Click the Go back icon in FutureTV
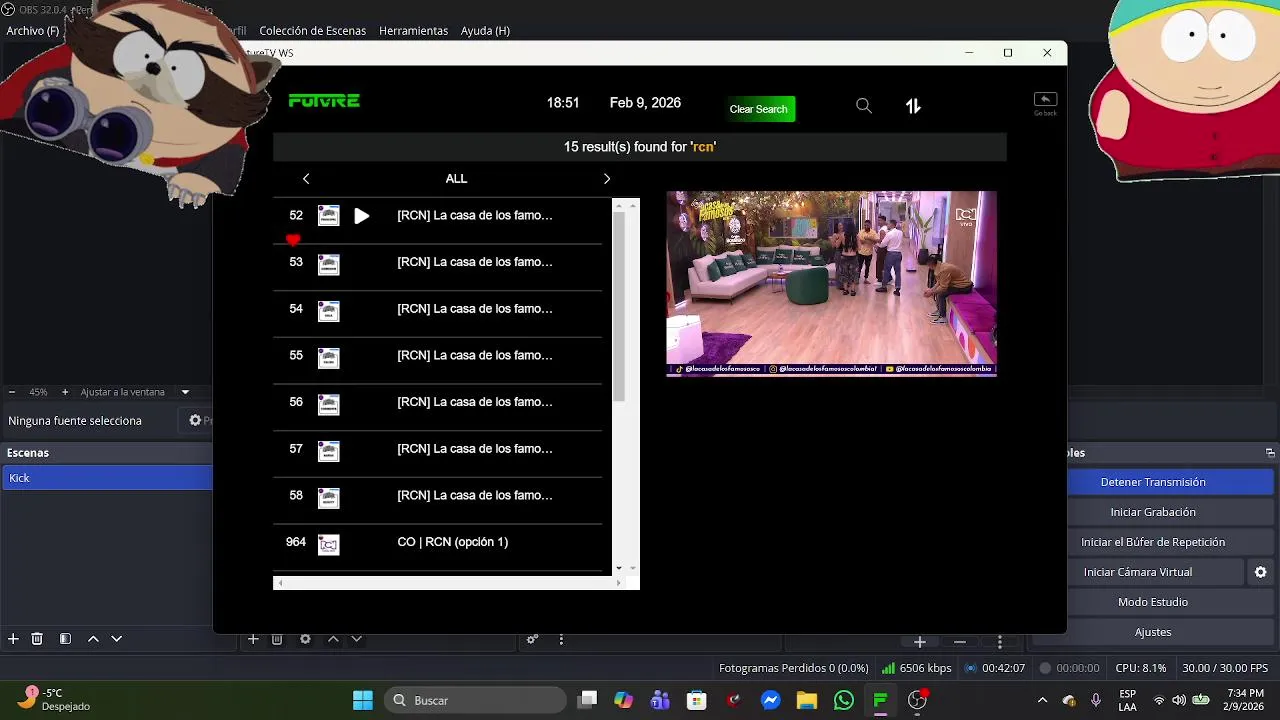The image size is (1280, 720). [x=1045, y=102]
